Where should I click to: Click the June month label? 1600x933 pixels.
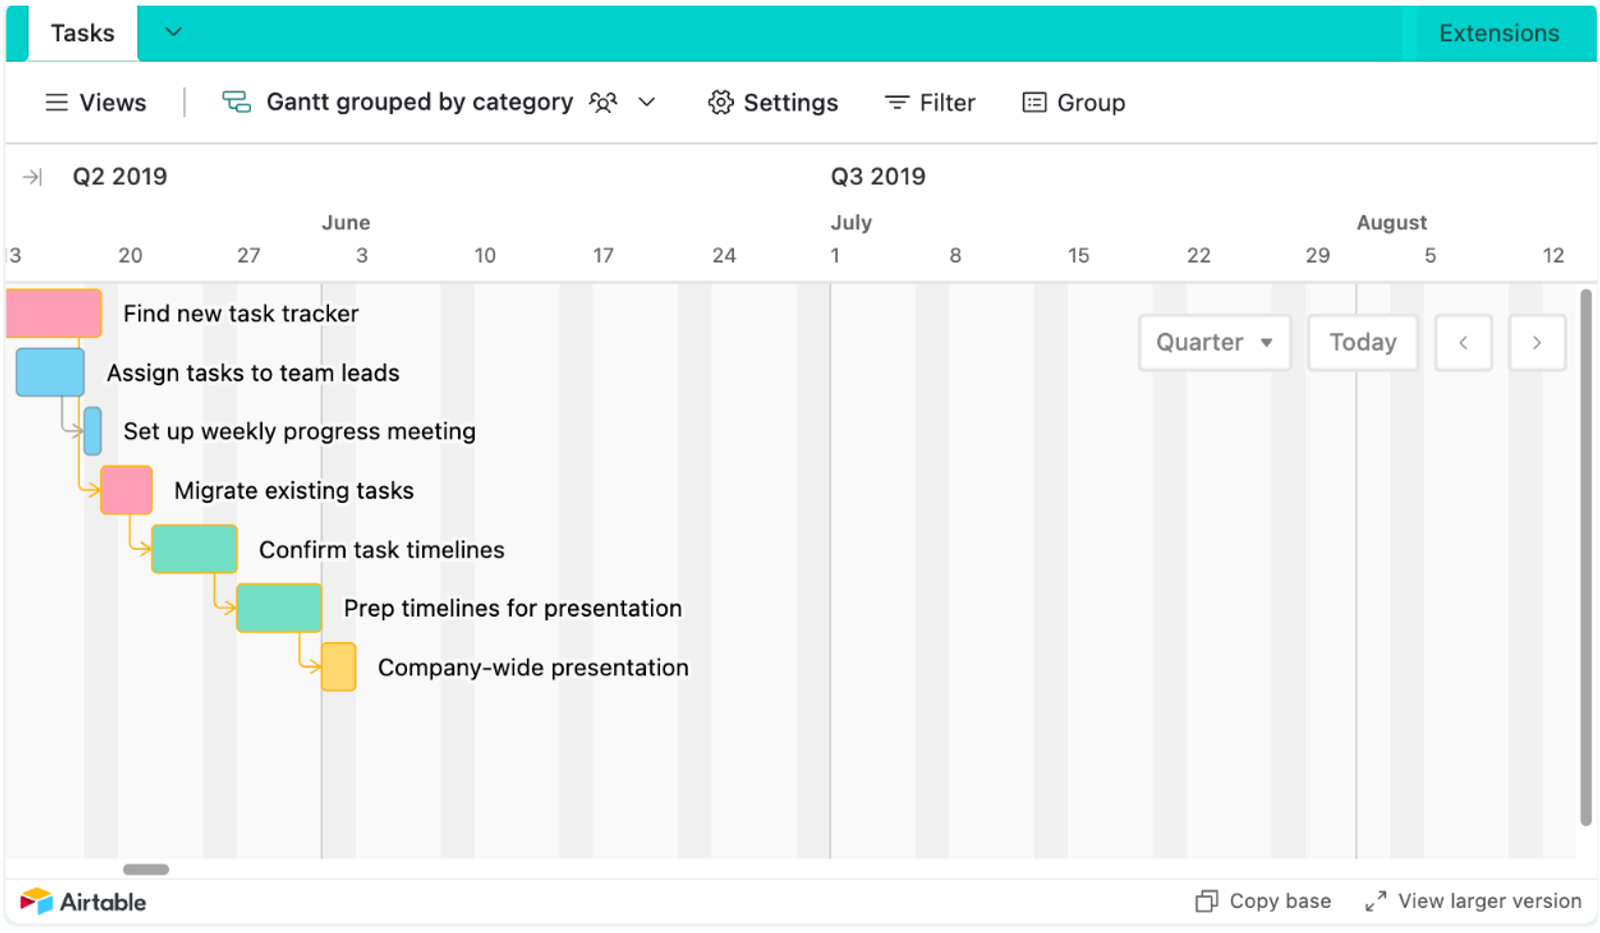[346, 223]
